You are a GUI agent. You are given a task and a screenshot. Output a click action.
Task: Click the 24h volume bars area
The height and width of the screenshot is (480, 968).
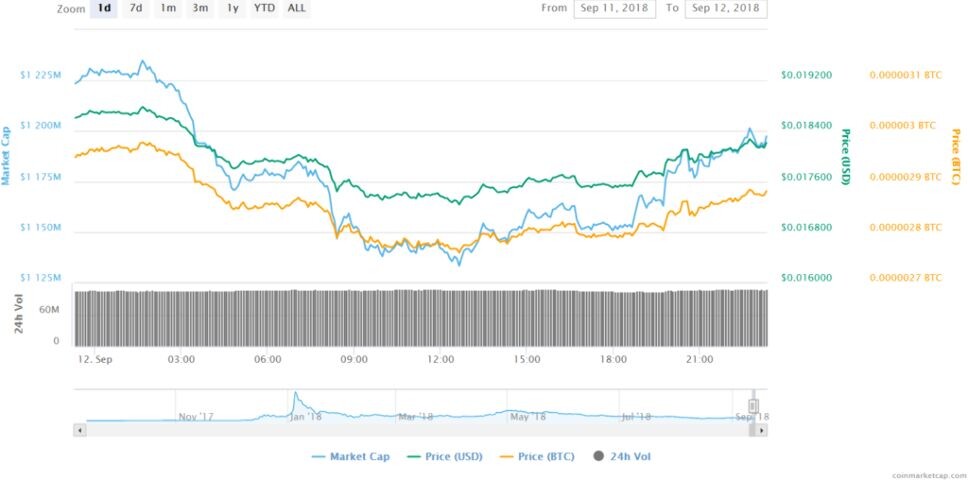click(x=420, y=318)
